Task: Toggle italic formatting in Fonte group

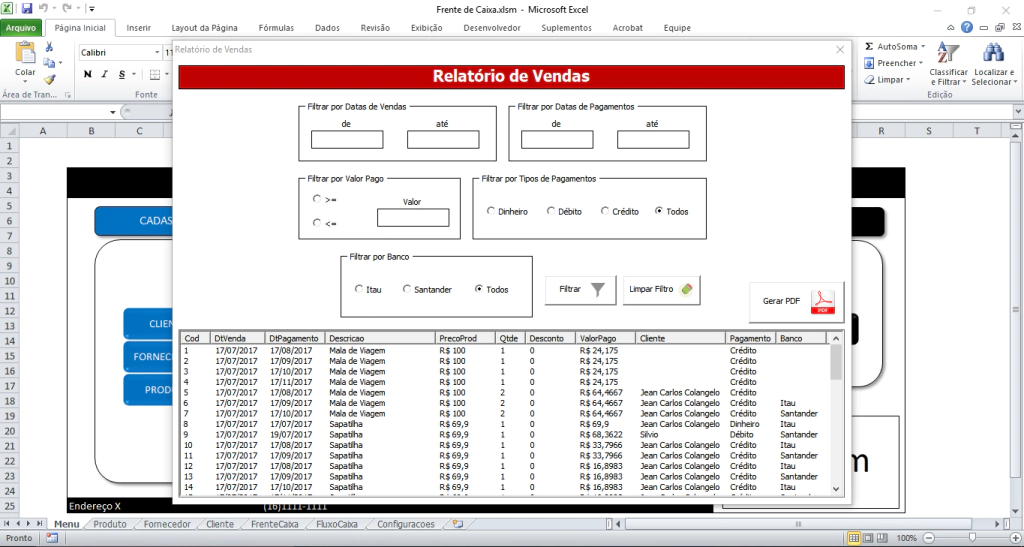Action: [x=103, y=74]
